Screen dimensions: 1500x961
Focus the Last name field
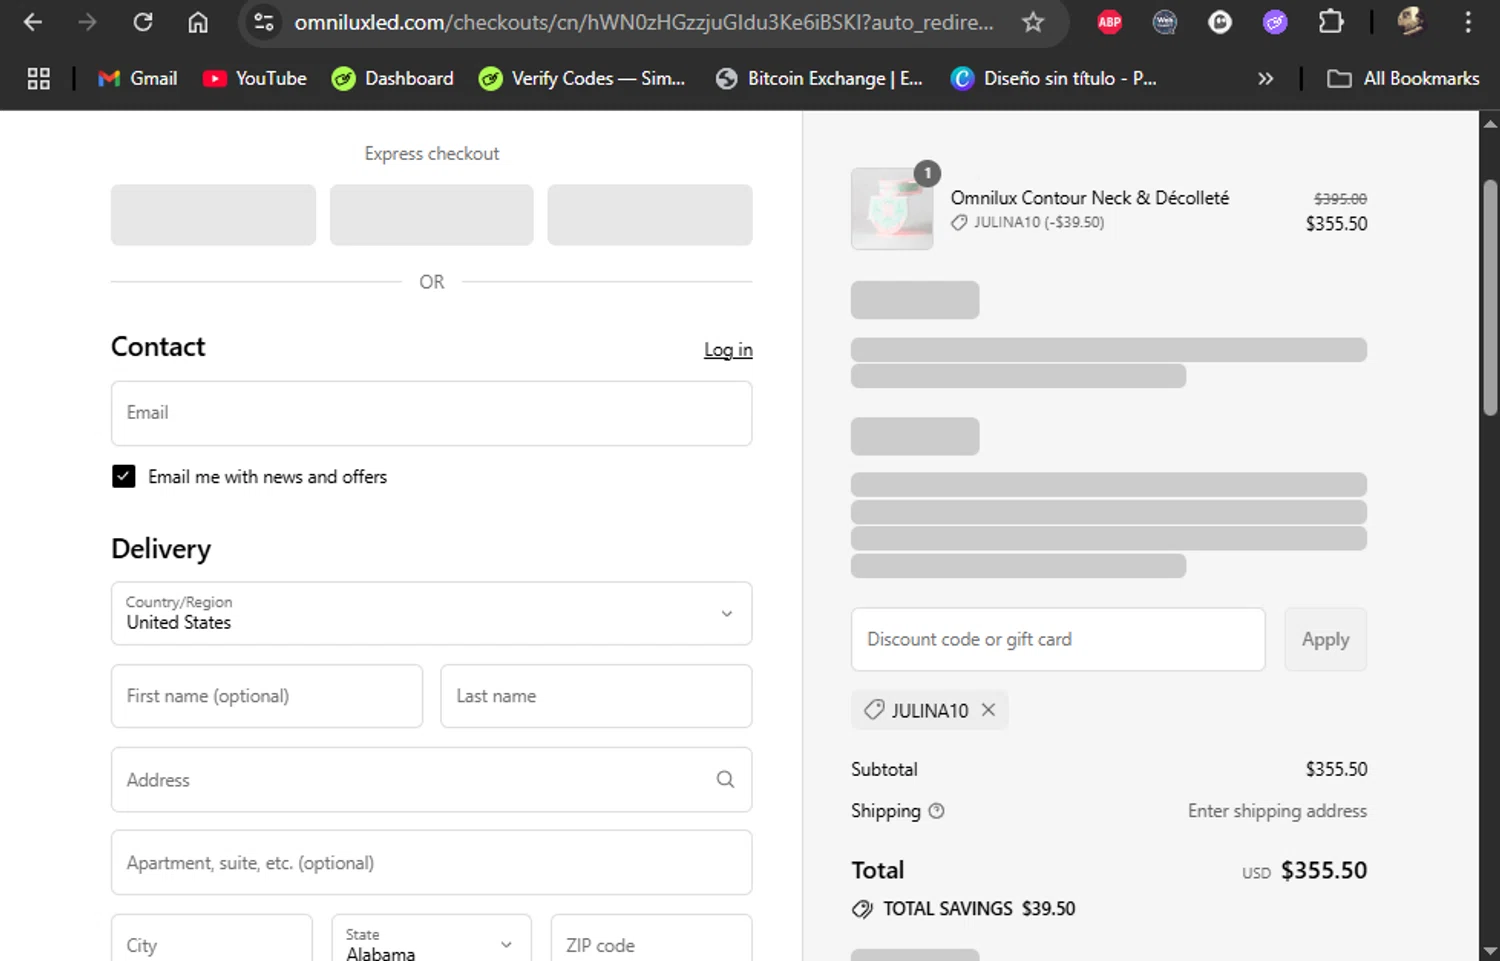pyautogui.click(x=596, y=696)
